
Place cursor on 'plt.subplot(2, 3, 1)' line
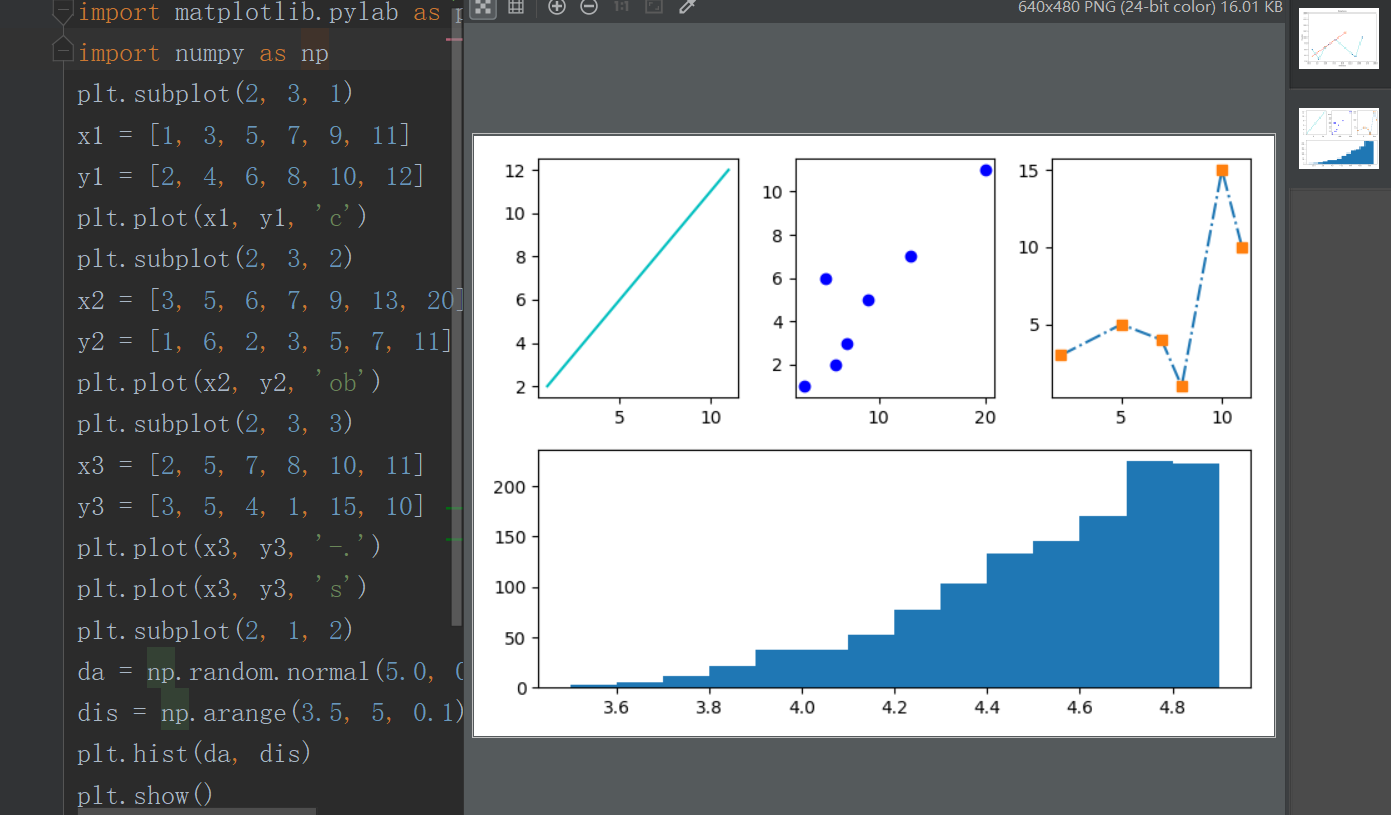(x=215, y=94)
